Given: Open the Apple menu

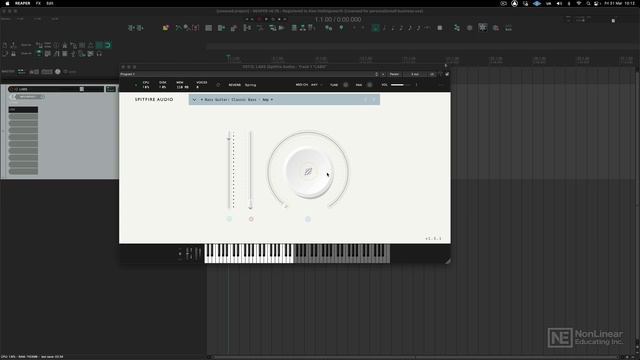Looking at the screenshot, I should click(x=7, y=3).
